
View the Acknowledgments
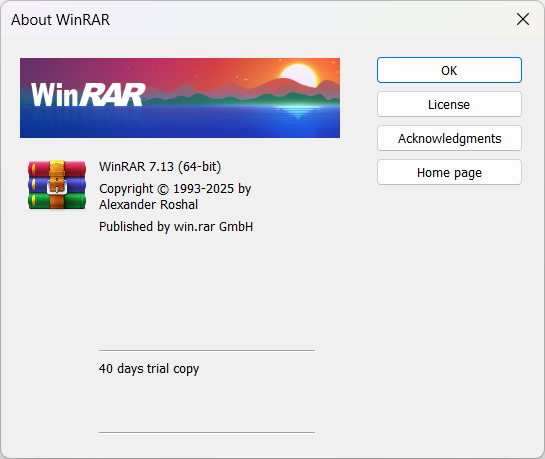[x=449, y=138]
